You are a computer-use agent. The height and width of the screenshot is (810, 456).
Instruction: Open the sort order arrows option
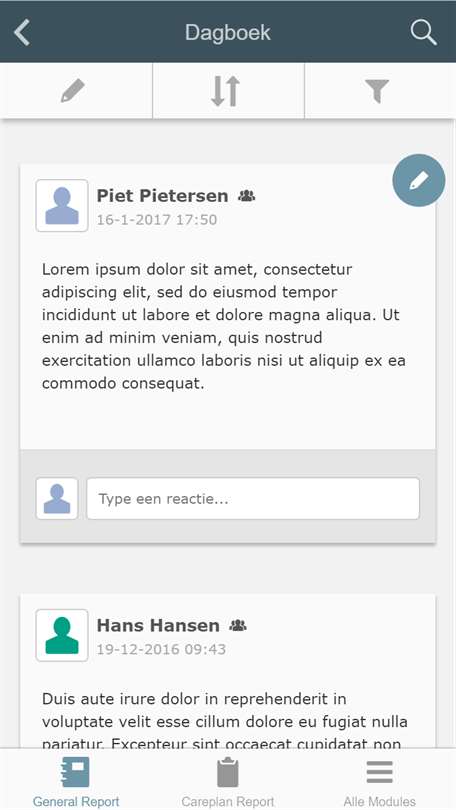pos(226,91)
